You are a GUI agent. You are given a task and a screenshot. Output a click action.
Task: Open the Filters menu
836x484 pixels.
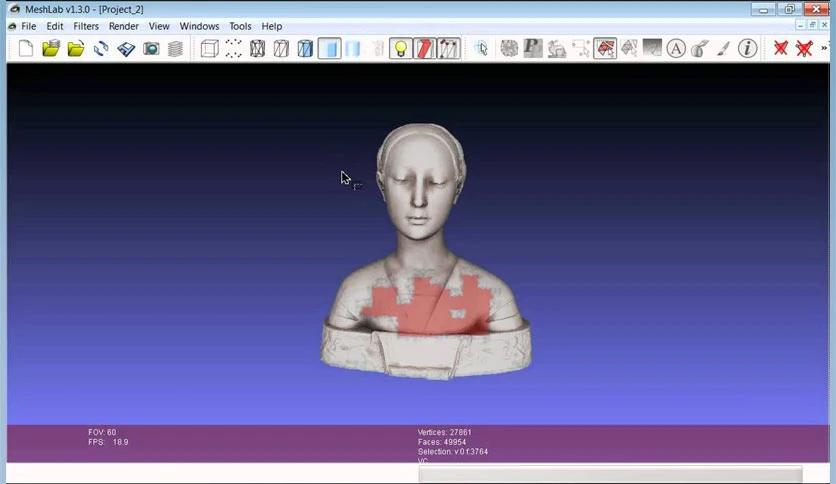click(x=86, y=26)
